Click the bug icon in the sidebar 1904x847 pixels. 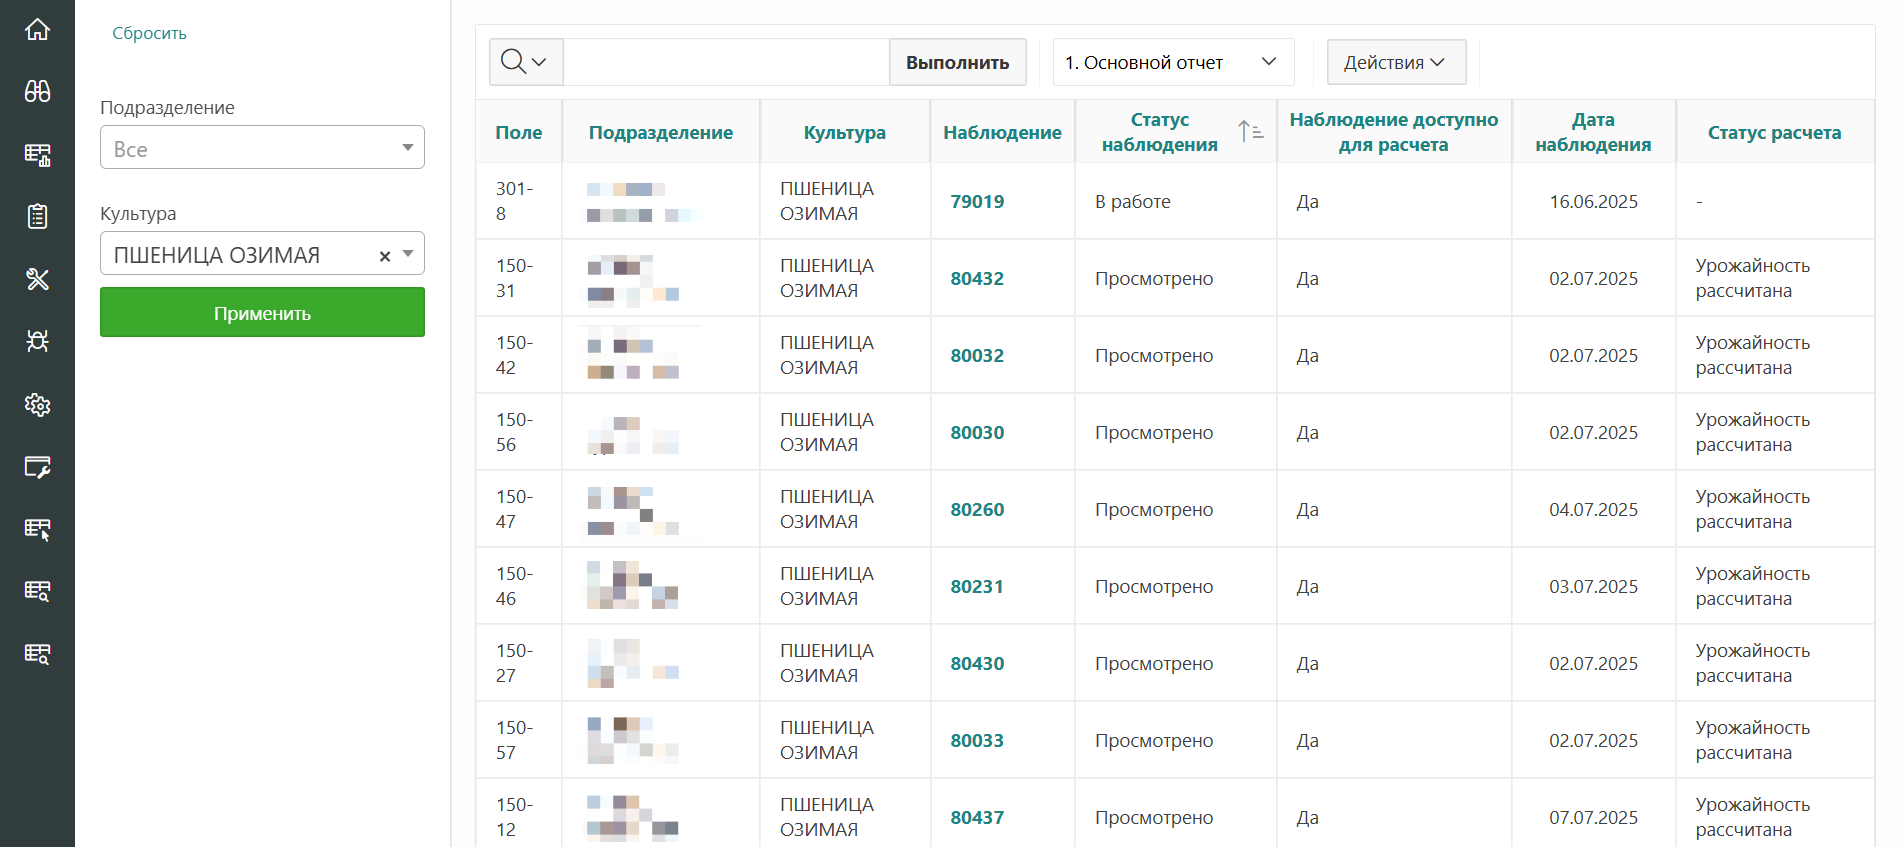[x=37, y=341]
